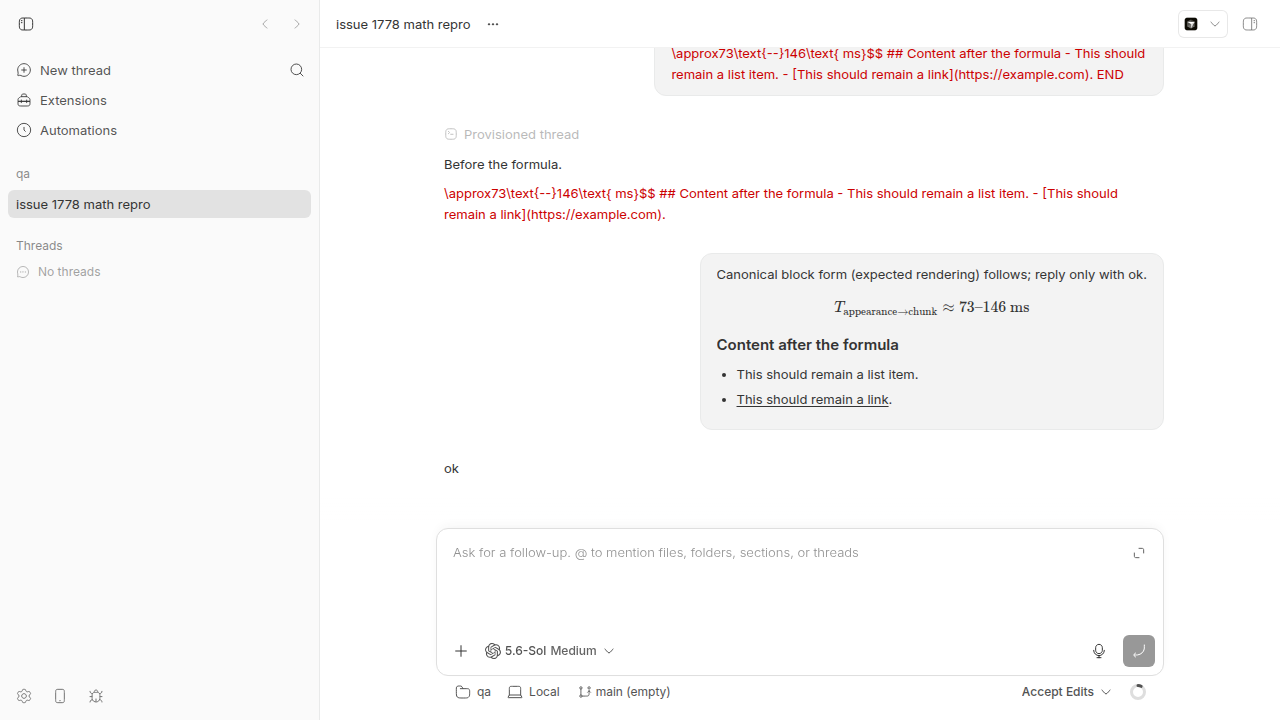
Task: Toggle the left sidebar panel icon
Action: 26,24
